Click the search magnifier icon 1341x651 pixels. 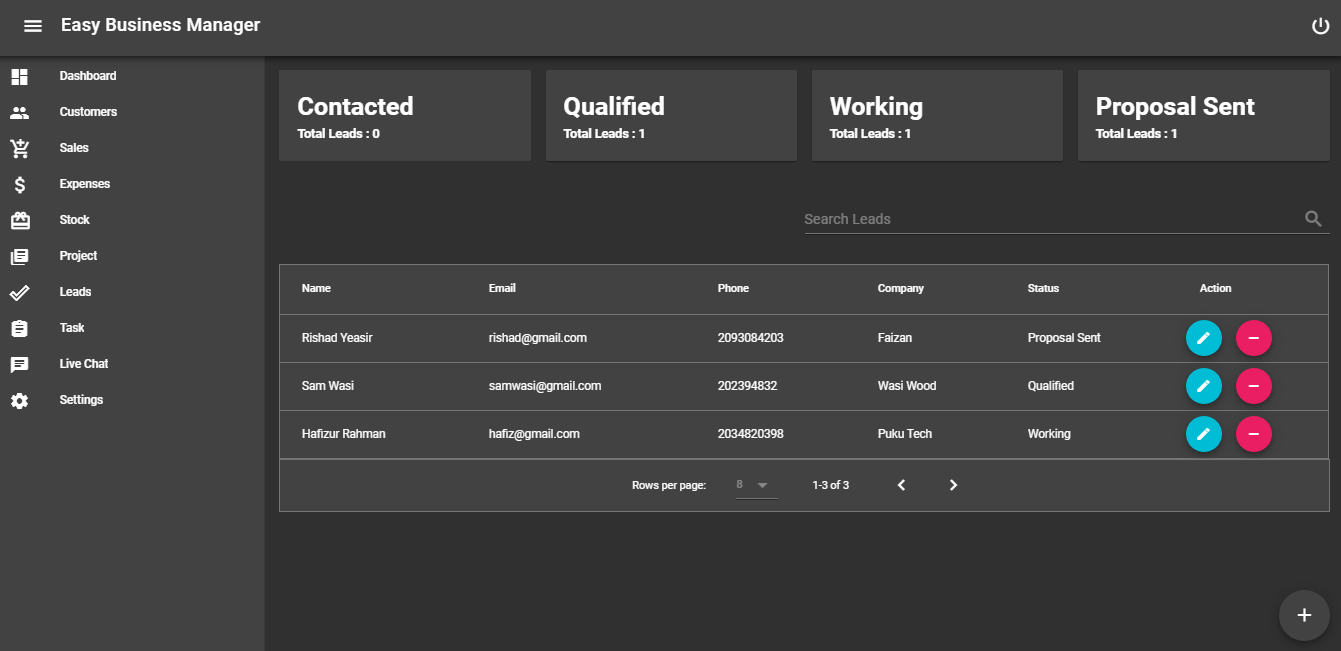point(1313,218)
